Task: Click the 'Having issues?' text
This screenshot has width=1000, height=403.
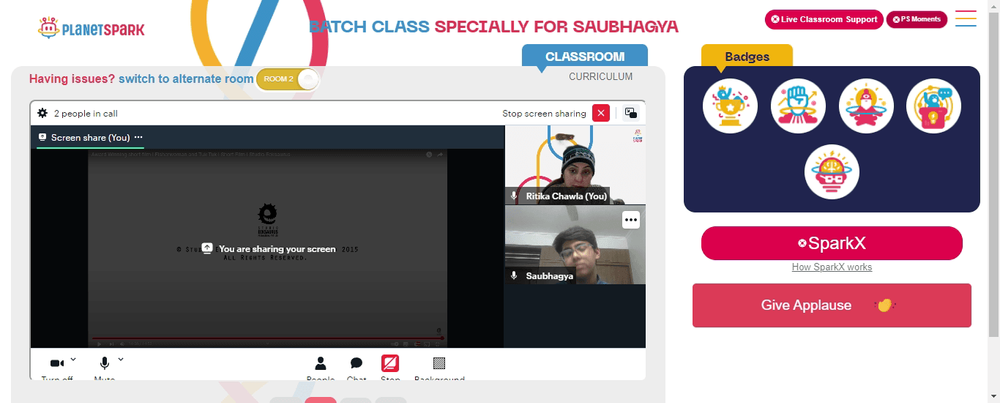Action: point(72,79)
